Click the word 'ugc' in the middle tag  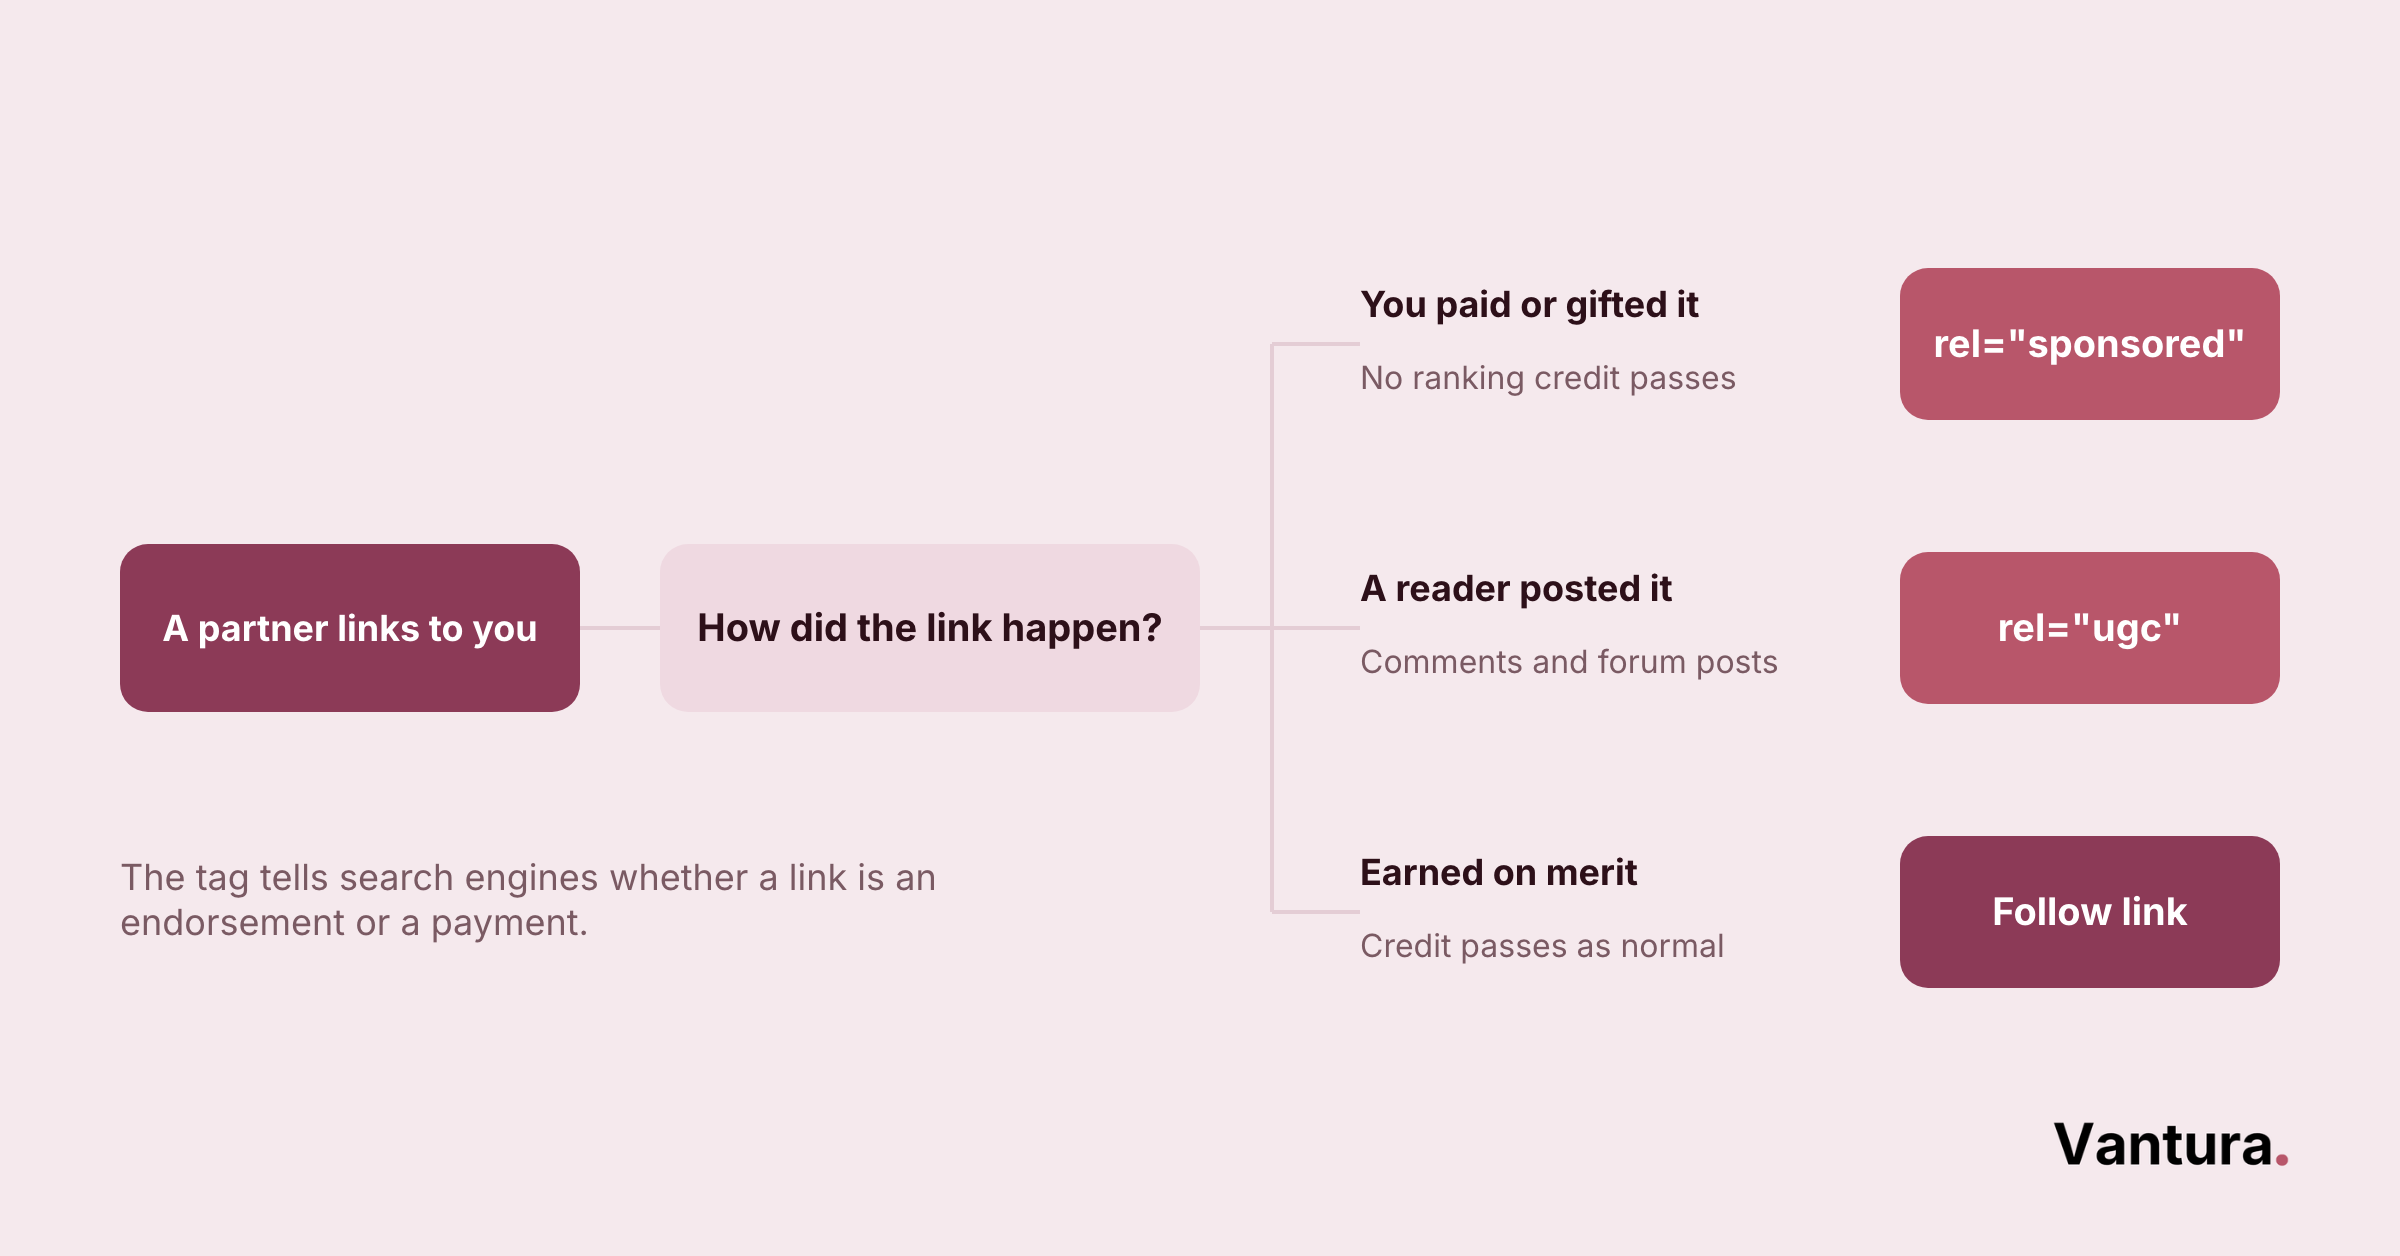2126,630
